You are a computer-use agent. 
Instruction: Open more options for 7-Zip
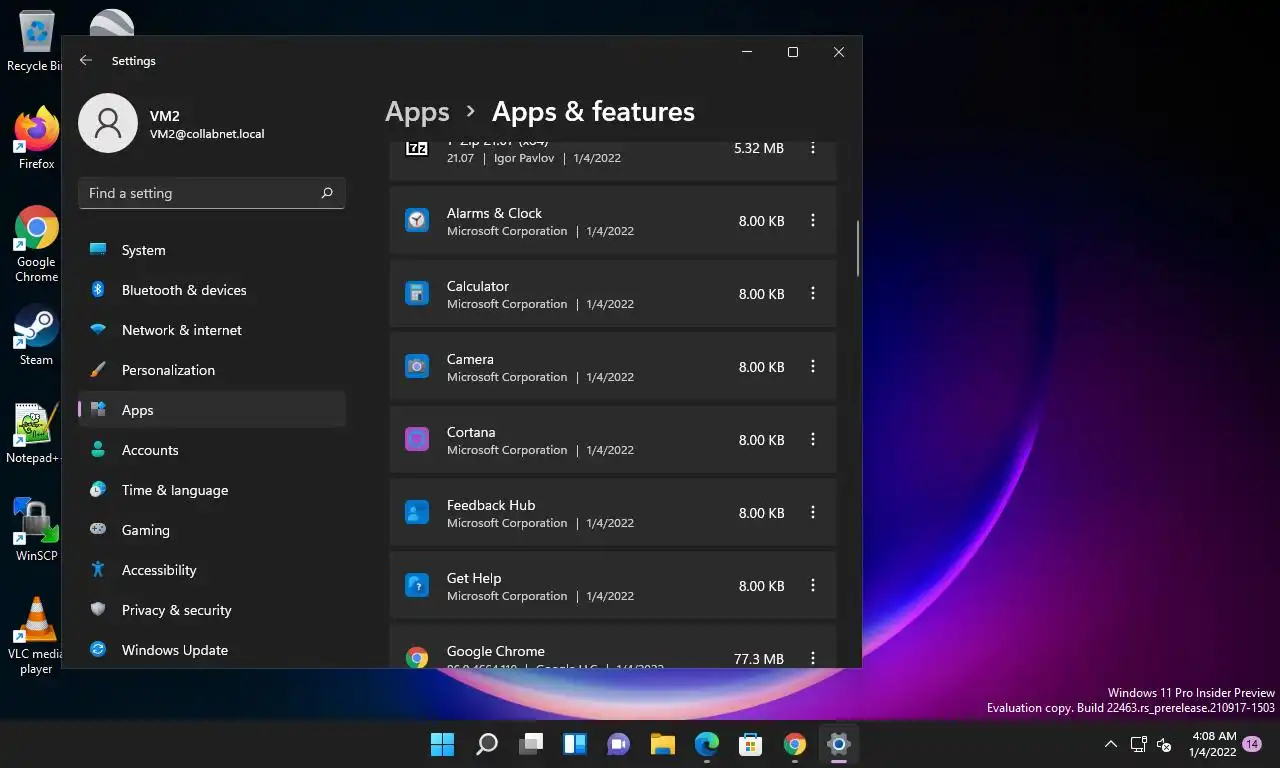pos(813,148)
